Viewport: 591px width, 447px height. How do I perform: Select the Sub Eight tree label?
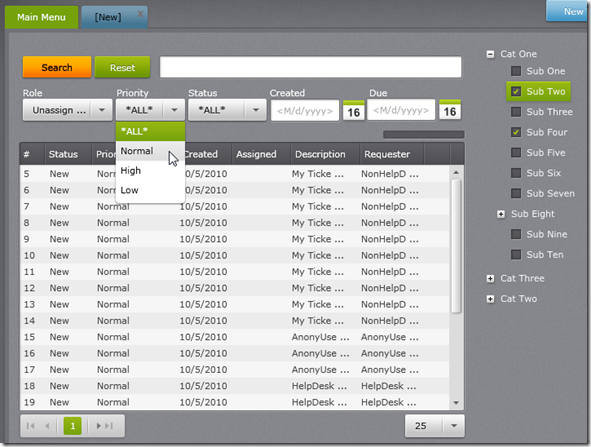(533, 214)
